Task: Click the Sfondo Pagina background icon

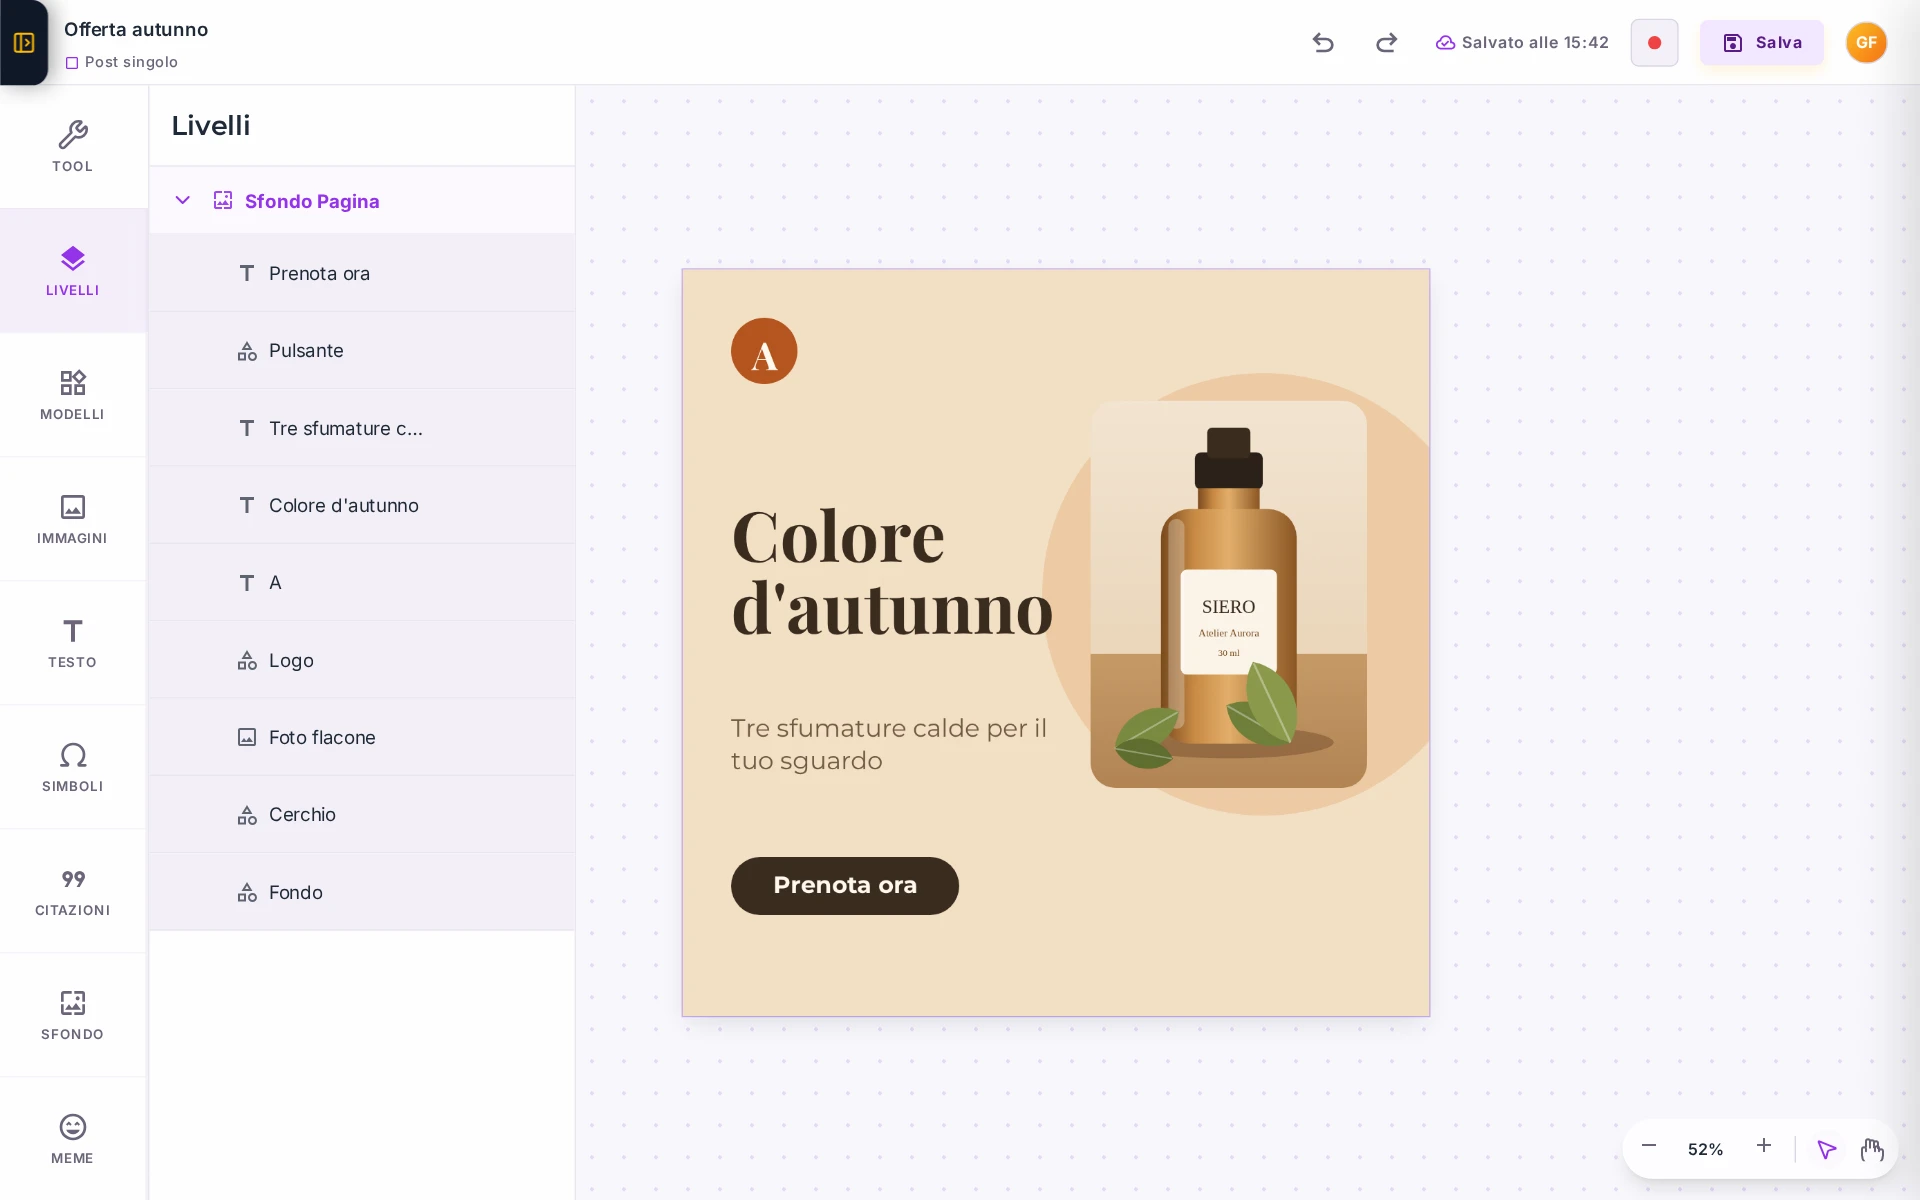Action: pyautogui.click(x=223, y=200)
